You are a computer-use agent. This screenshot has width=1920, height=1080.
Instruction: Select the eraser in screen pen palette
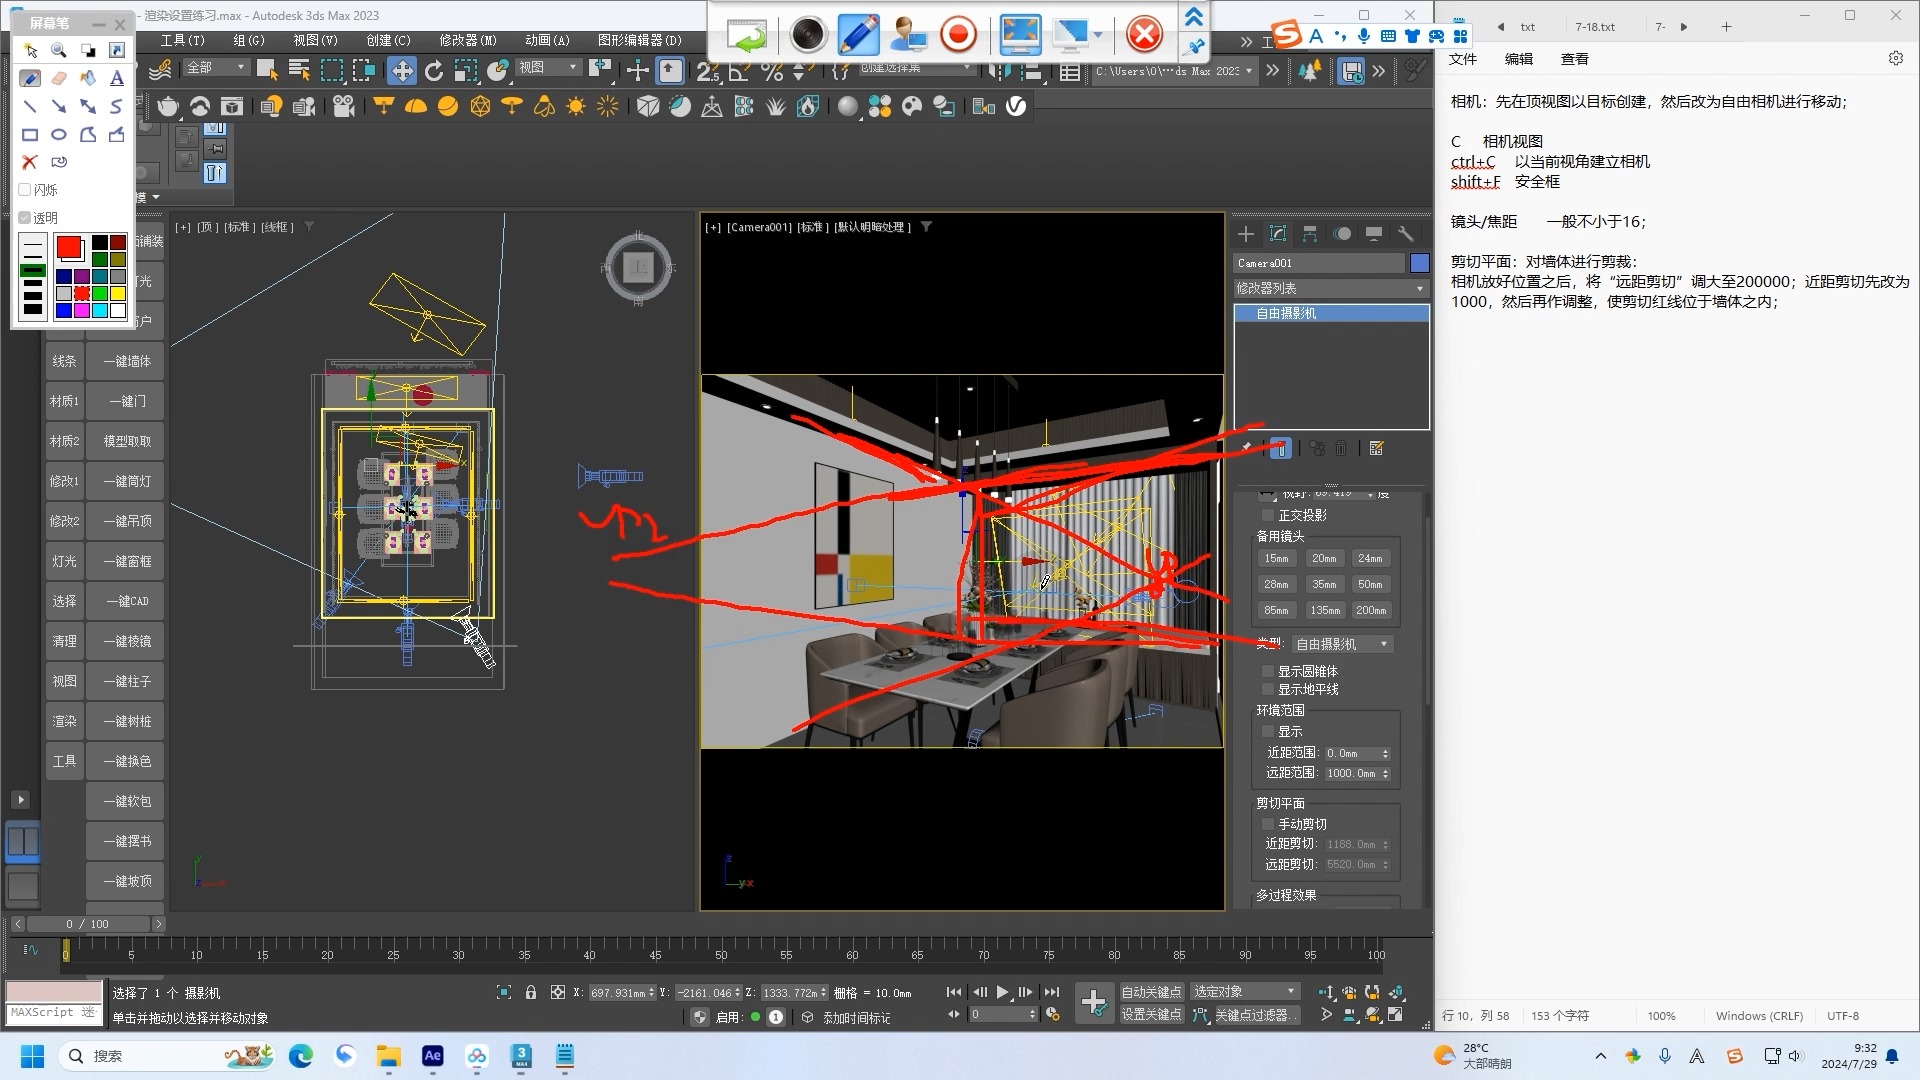[59, 78]
